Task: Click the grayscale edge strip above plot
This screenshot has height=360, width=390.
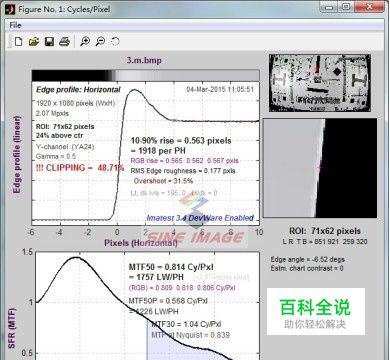Action: tap(145, 75)
